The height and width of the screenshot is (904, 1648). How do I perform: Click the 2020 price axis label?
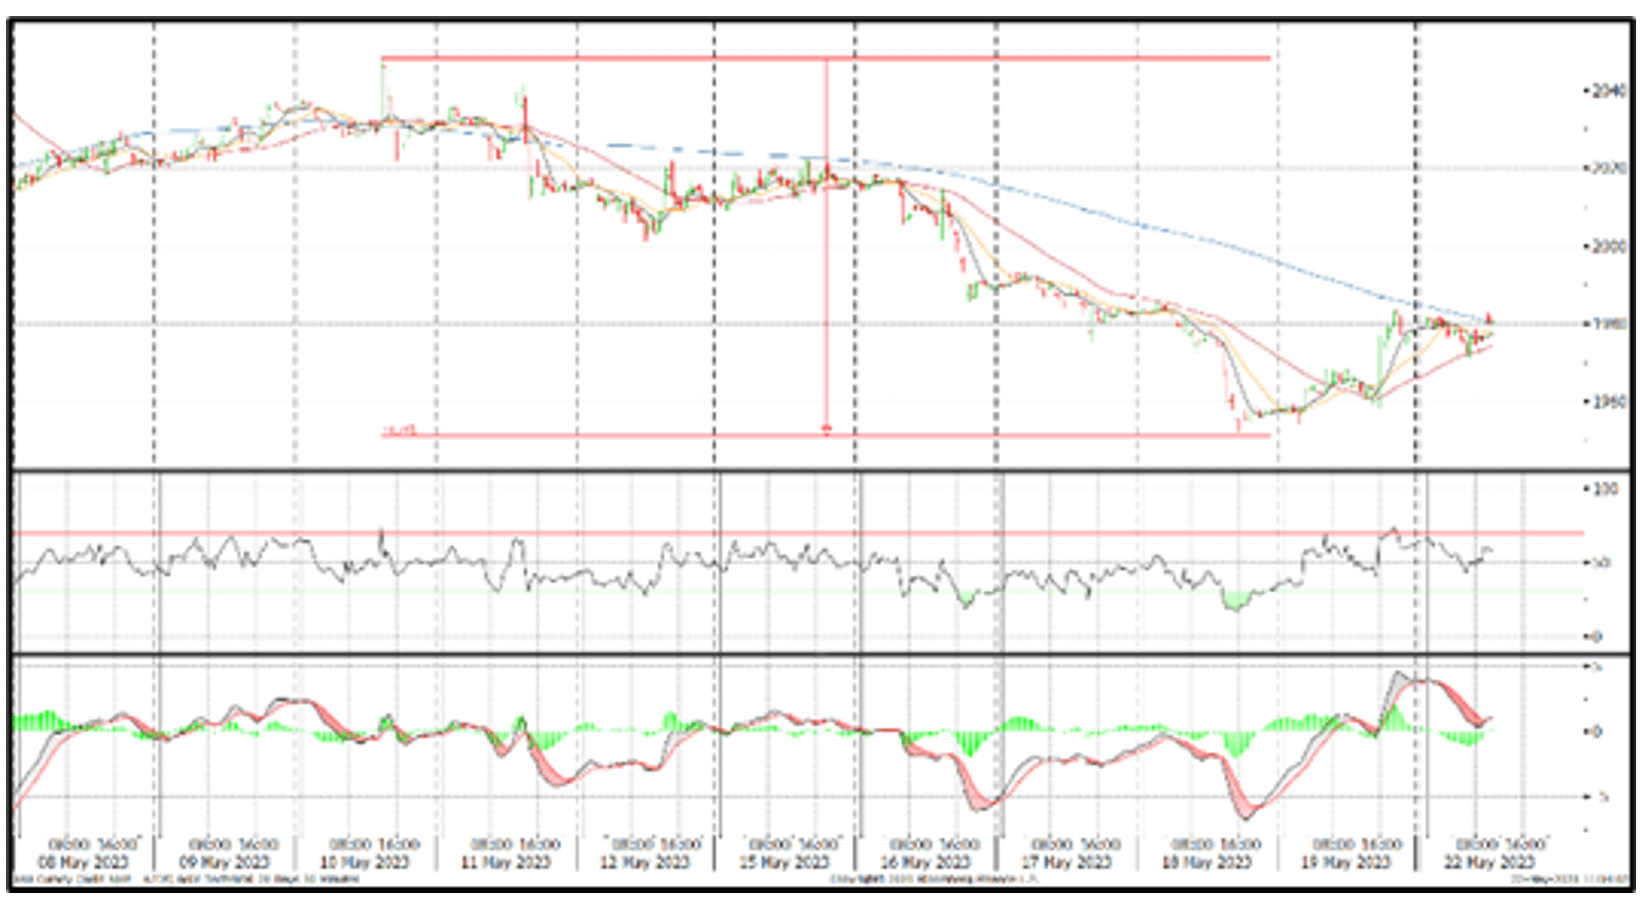[1608, 168]
